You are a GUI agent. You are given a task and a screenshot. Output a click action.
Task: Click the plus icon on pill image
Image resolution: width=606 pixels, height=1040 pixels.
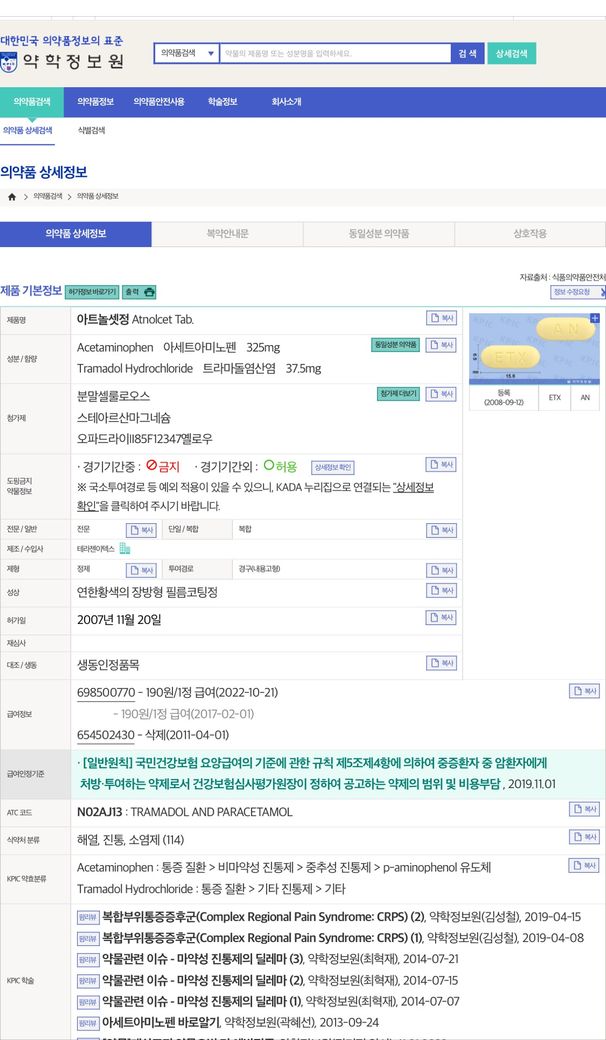(x=595, y=317)
